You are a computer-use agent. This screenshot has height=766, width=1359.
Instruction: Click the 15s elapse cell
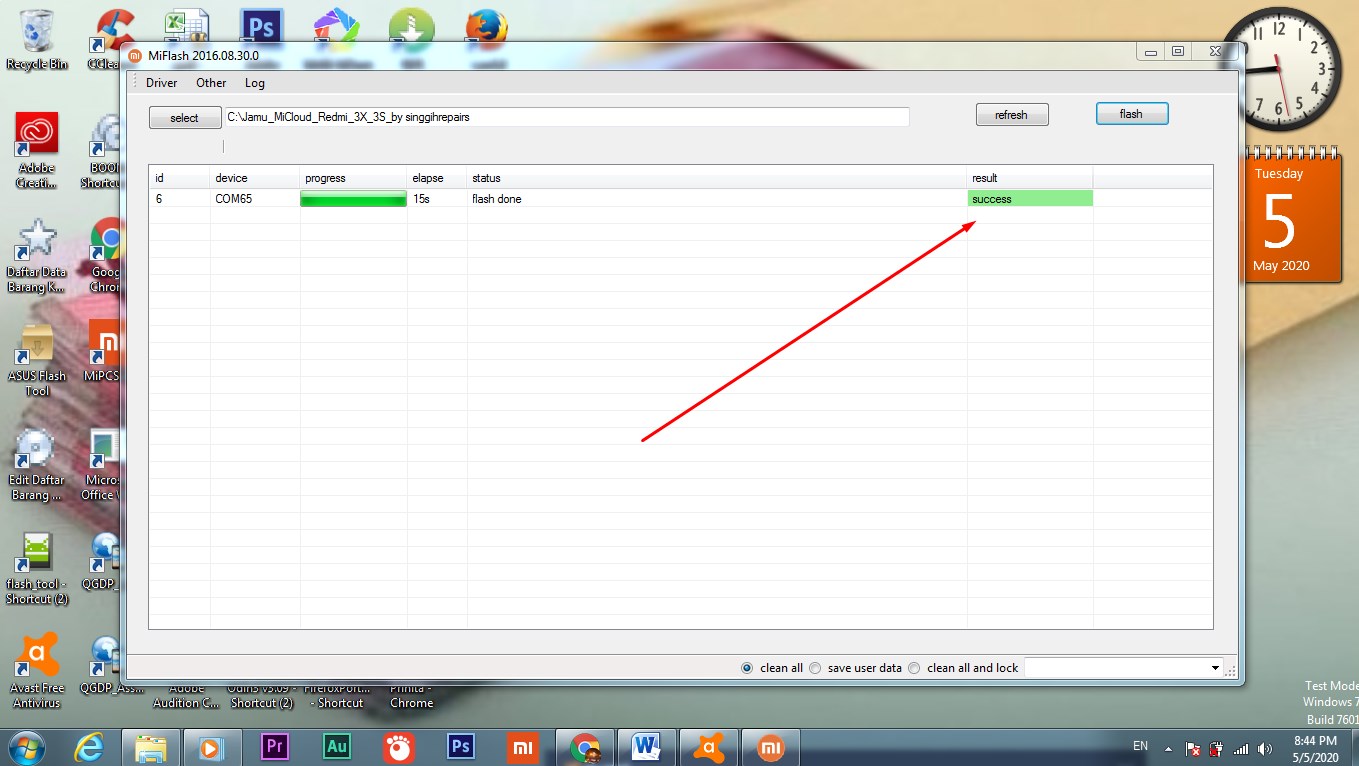coord(437,199)
